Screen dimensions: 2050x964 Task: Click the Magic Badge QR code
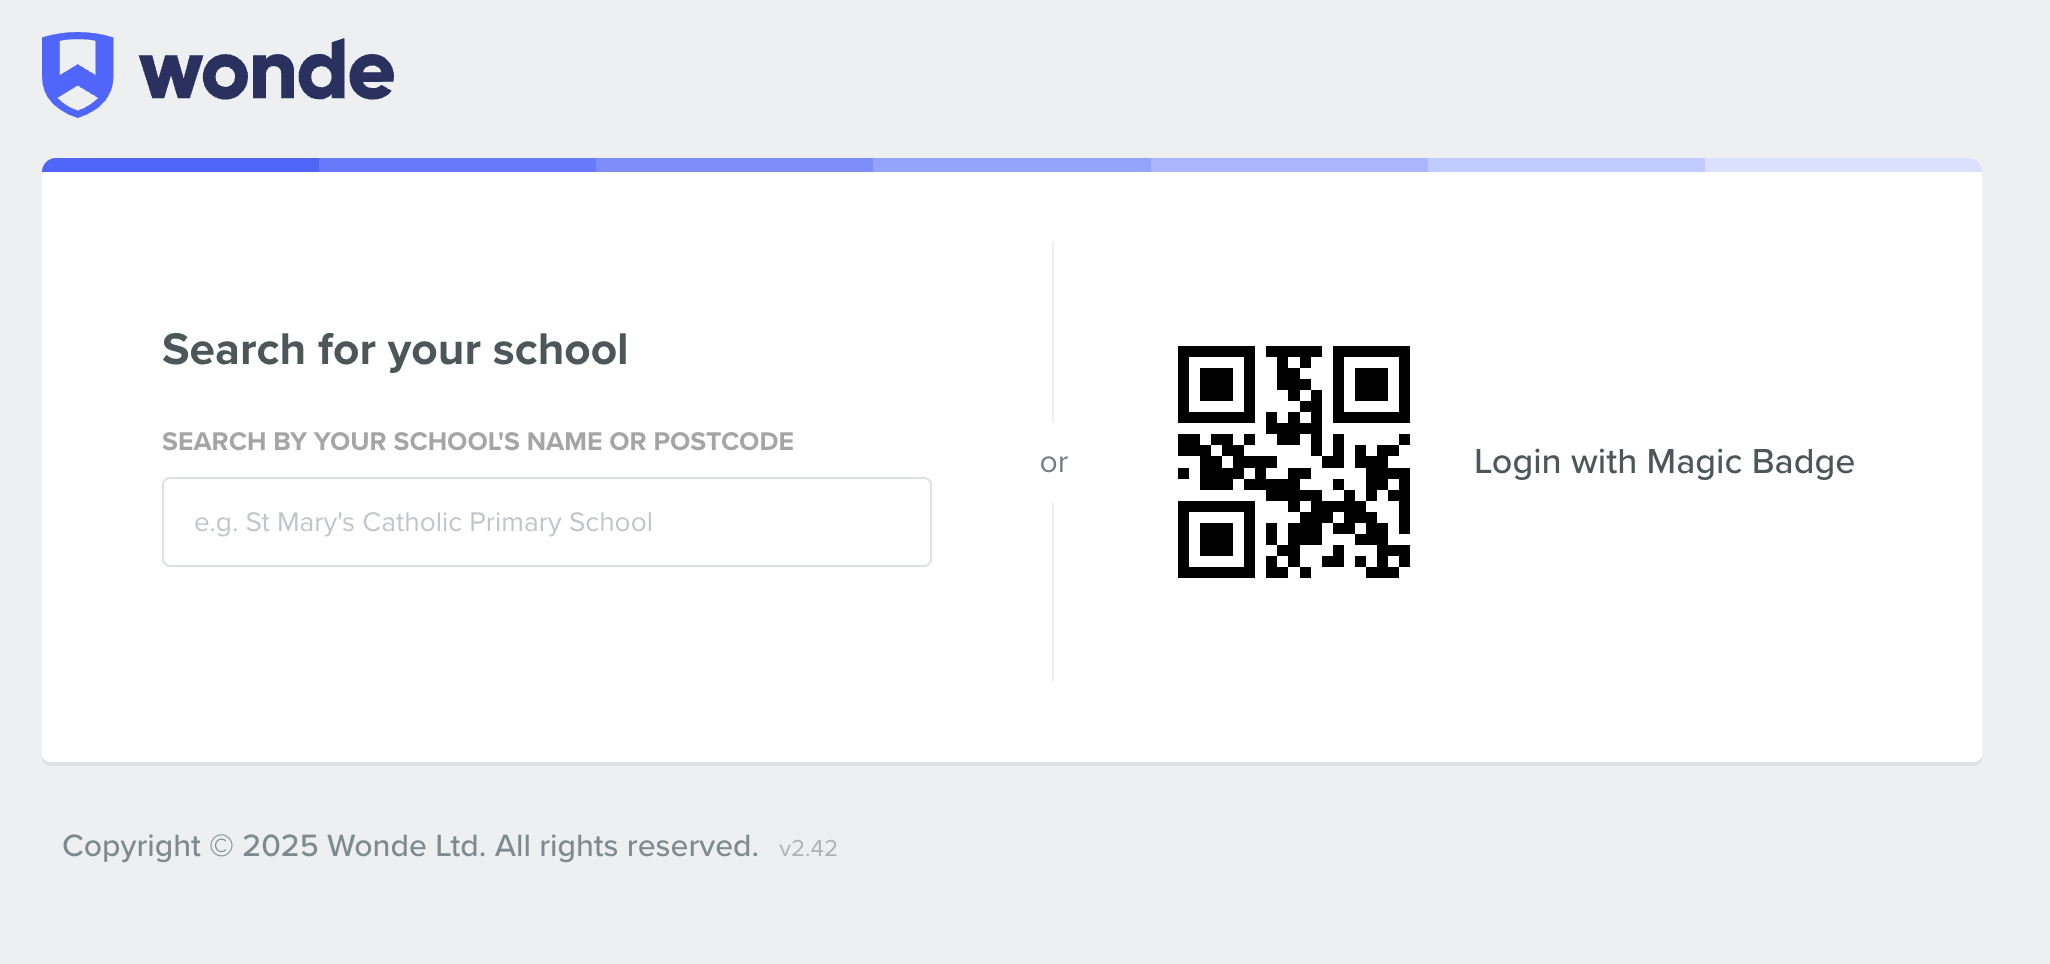1293,461
